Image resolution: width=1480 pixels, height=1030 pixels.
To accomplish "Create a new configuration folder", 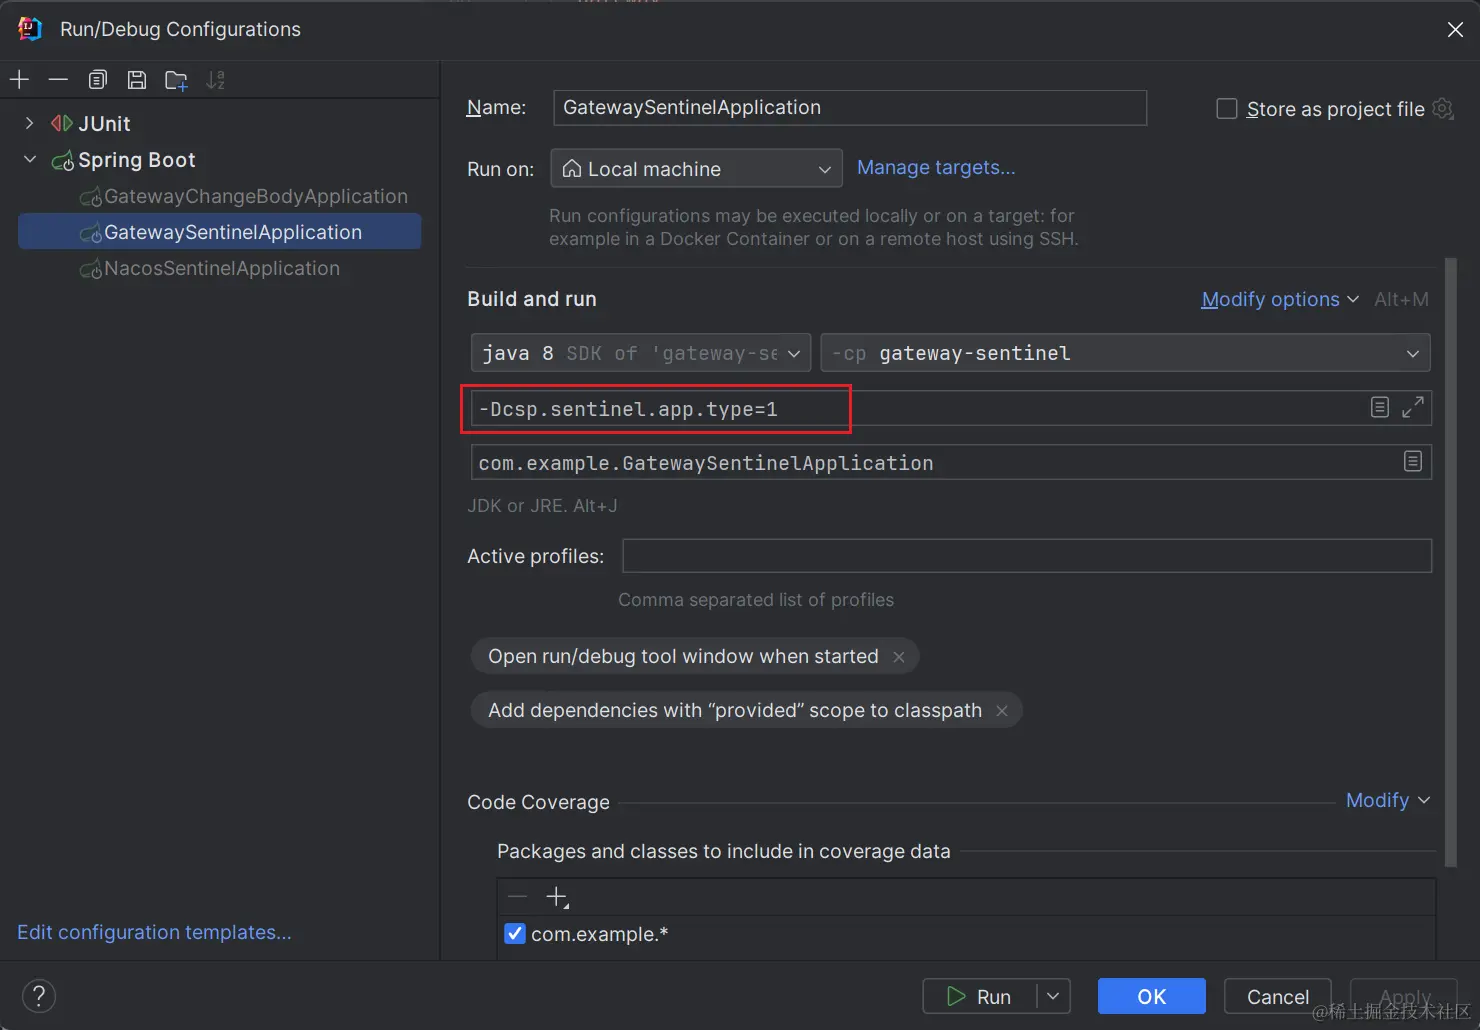I will 176,80.
